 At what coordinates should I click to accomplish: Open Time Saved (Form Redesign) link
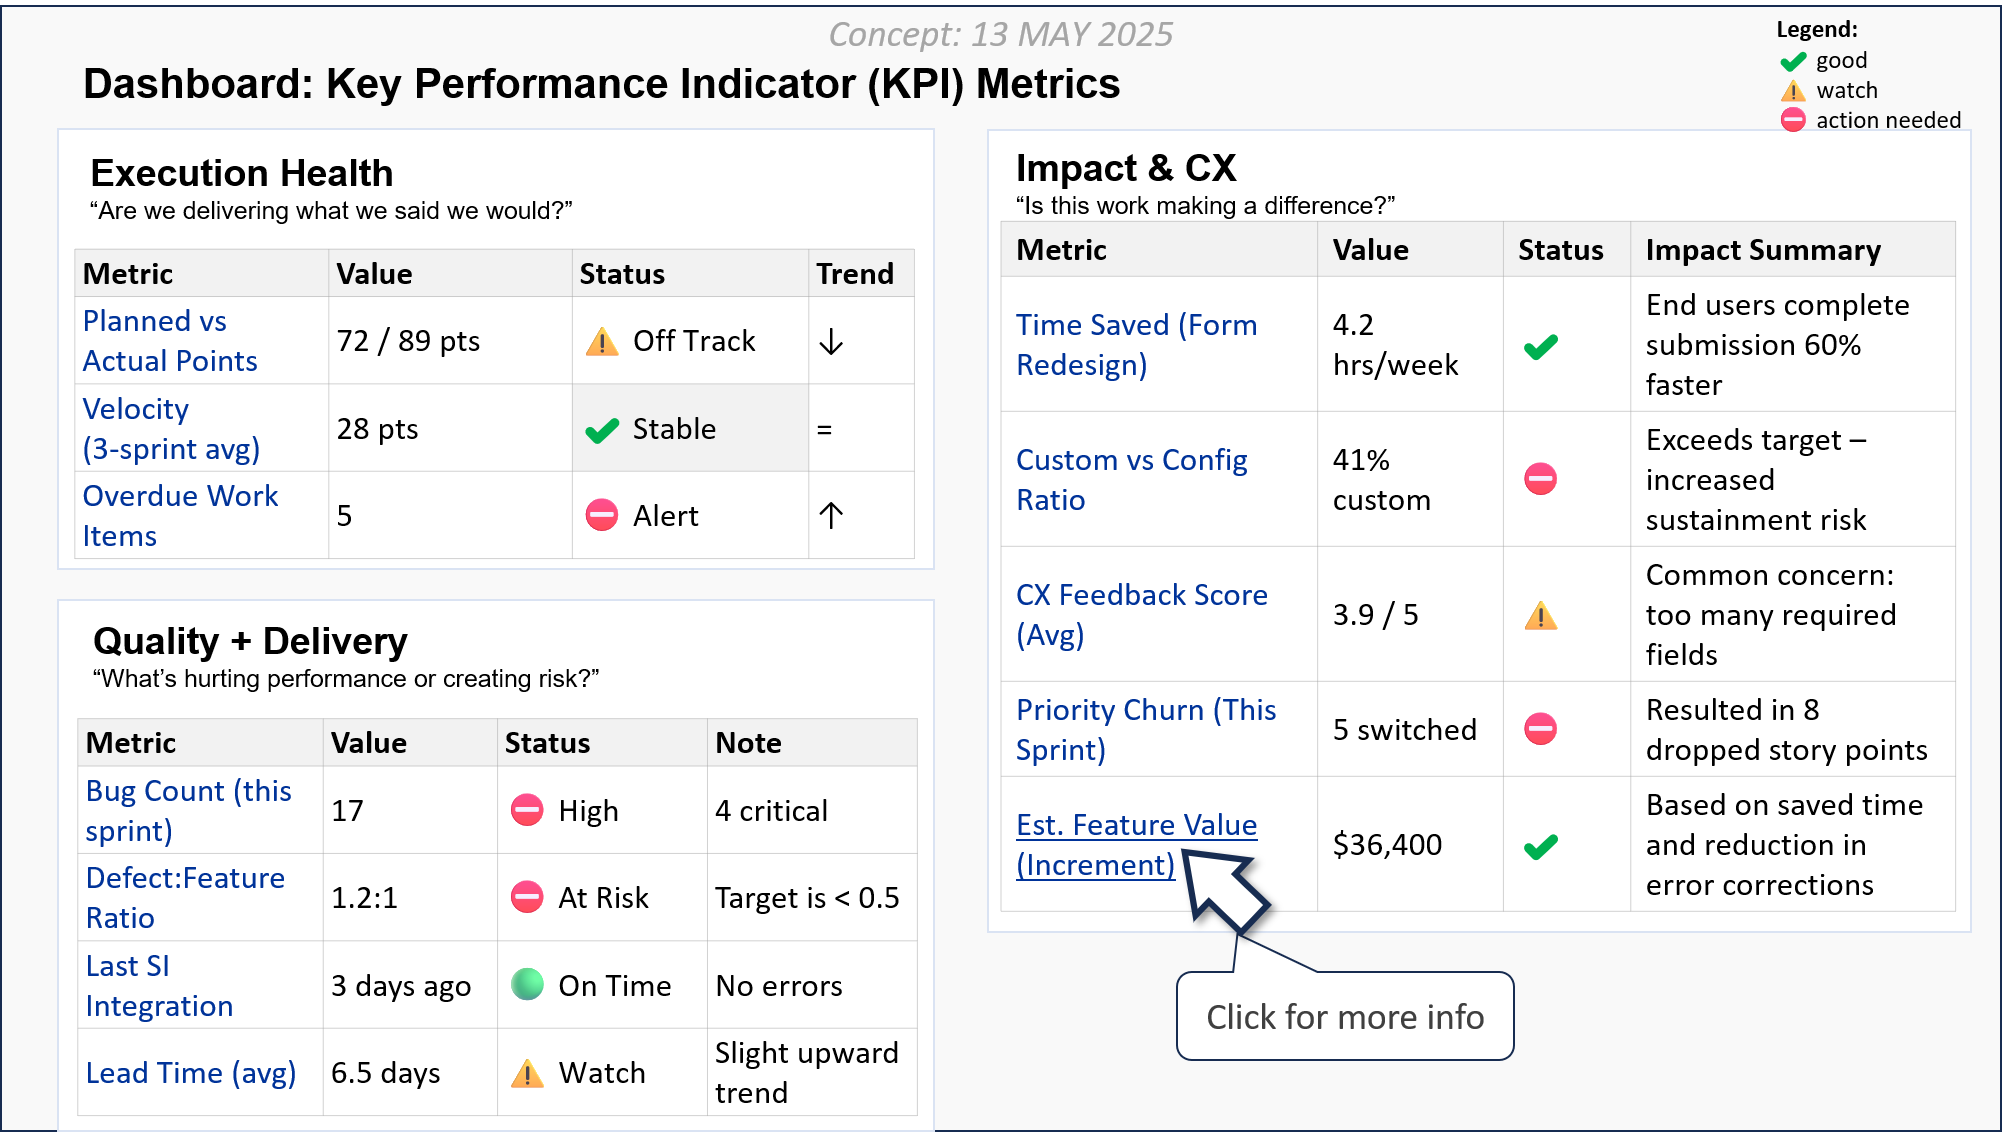click(1136, 345)
